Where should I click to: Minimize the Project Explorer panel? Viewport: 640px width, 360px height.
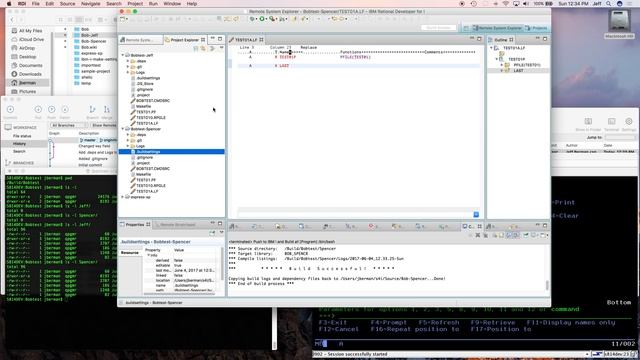pyautogui.click(x=212, y=39)
